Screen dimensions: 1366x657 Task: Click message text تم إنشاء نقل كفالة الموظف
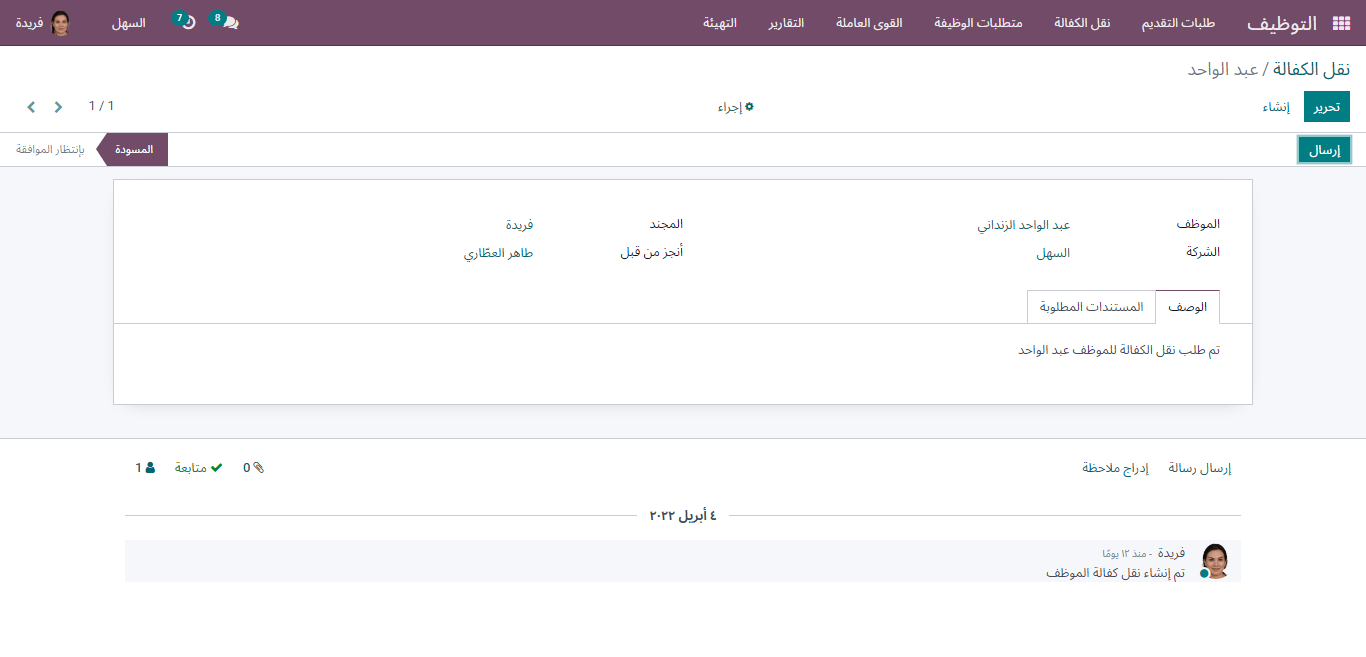point(1115,573)
